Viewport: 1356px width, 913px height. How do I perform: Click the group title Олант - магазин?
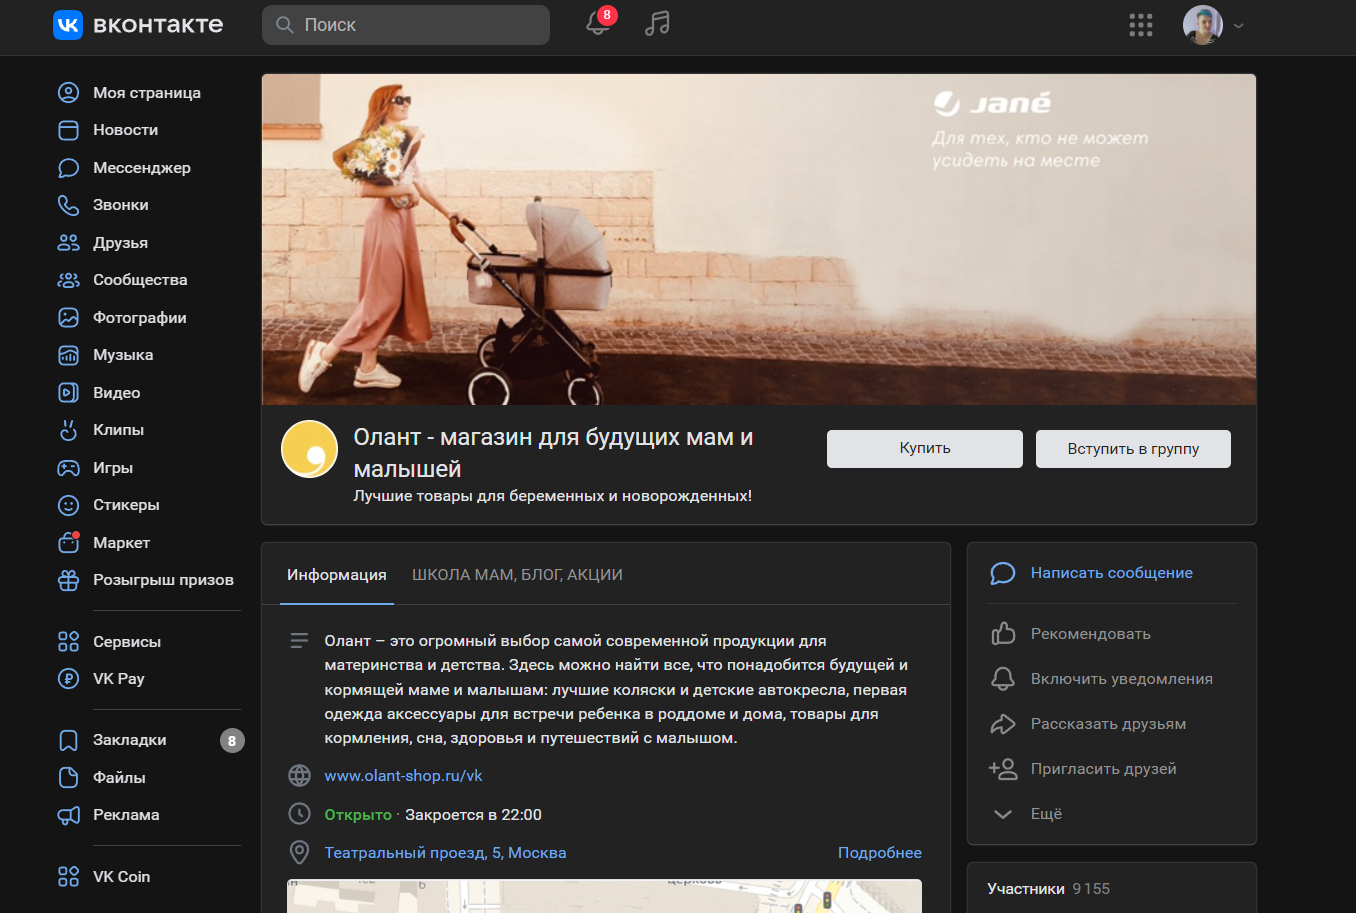pos(553,453)
